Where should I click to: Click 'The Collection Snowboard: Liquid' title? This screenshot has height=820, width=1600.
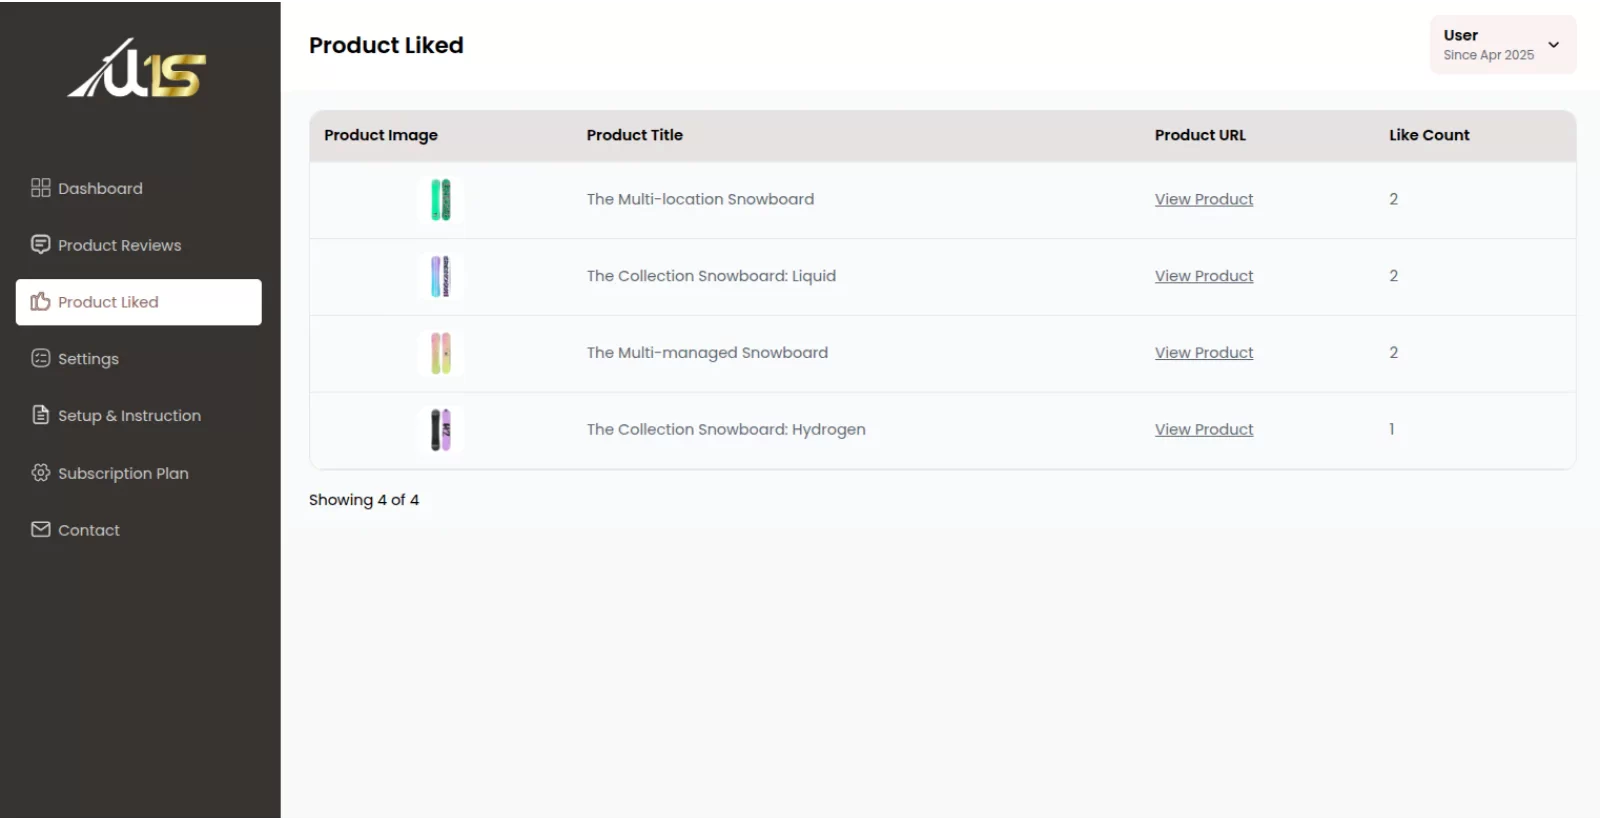pyautogui.click(x=711, y=276)
